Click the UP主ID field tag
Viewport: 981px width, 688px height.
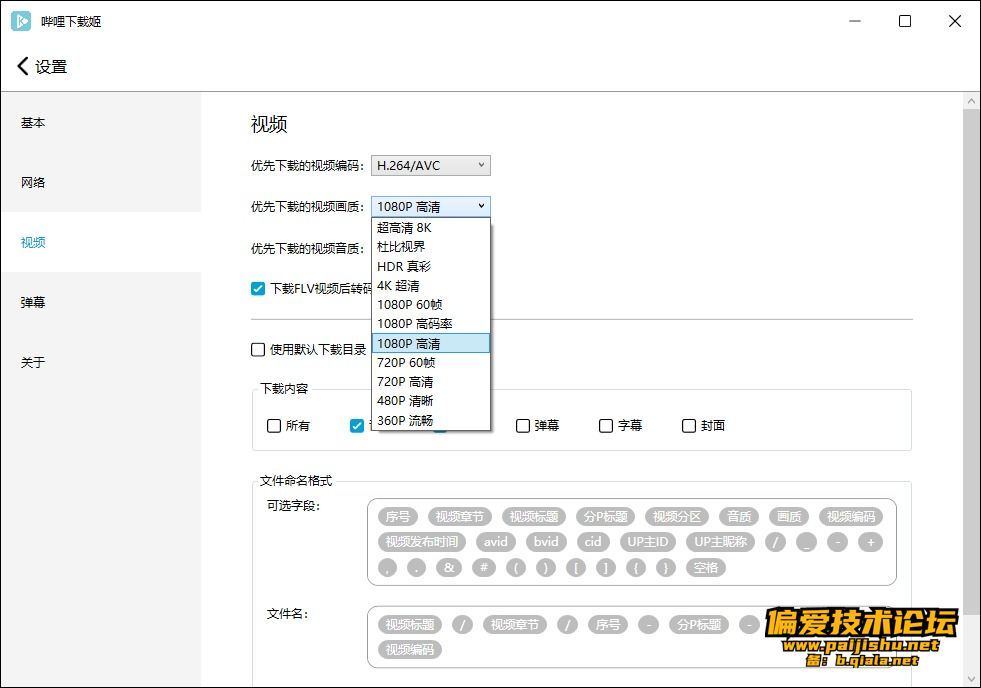648,542
